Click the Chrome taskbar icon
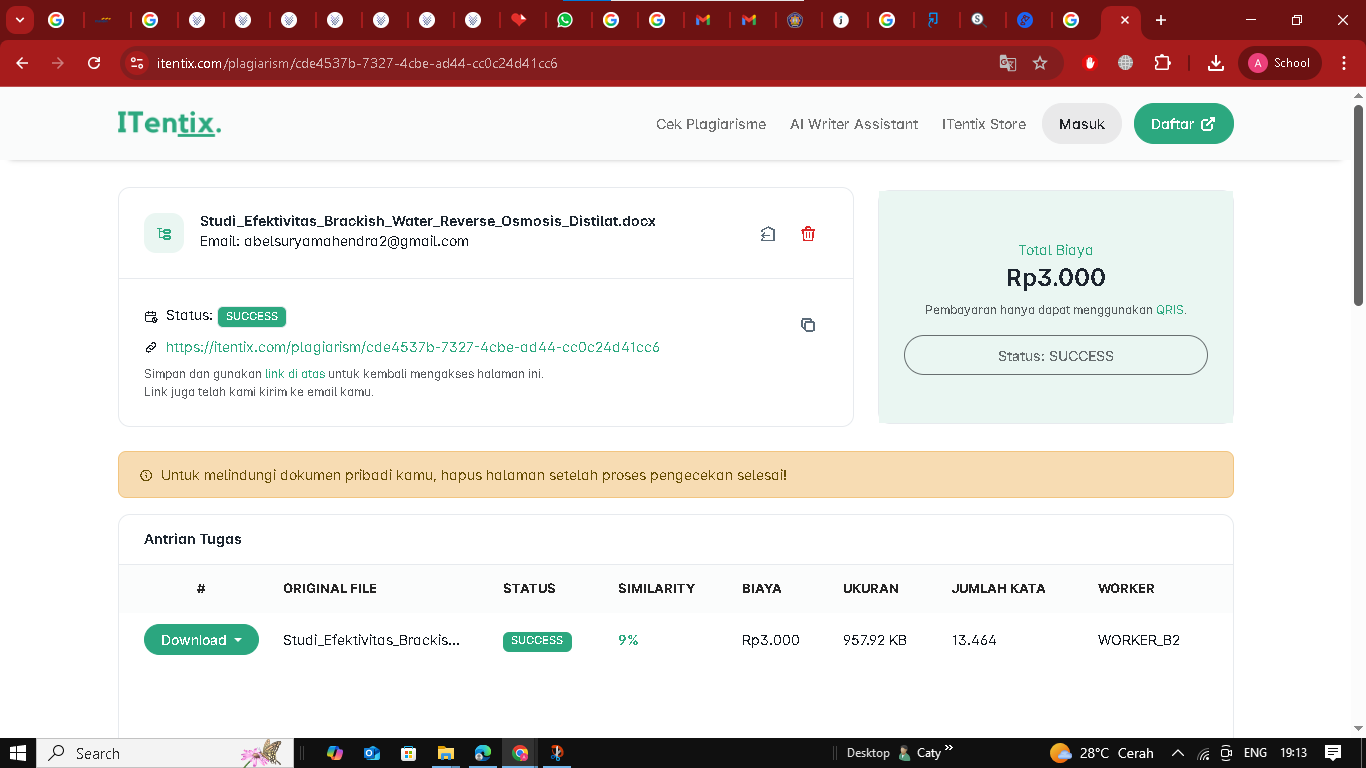 pyautogui.click(x=520, y=753)
